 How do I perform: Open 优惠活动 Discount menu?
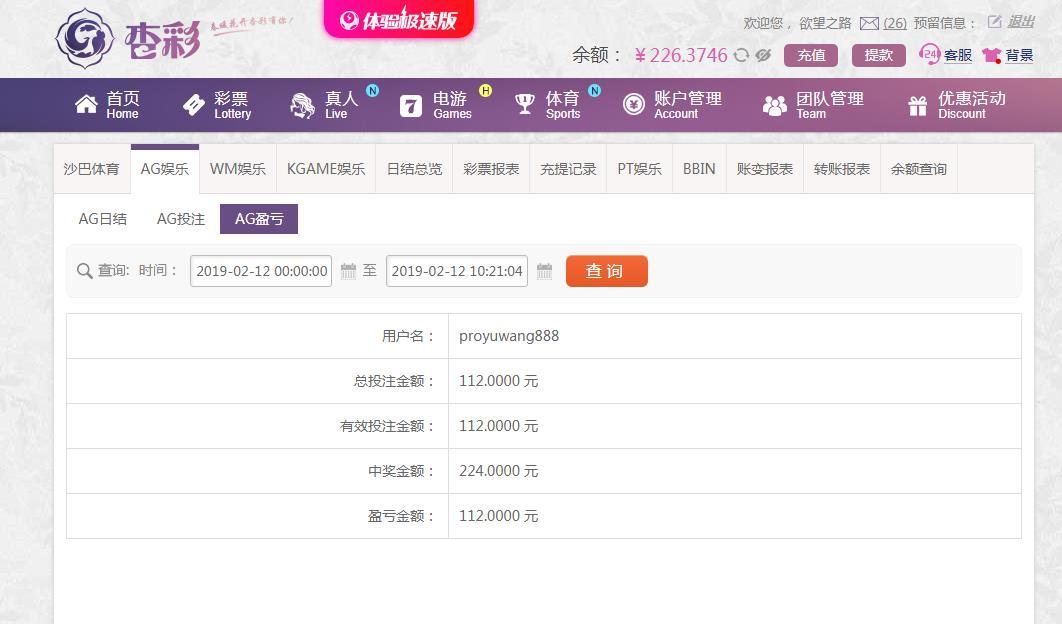971,104
